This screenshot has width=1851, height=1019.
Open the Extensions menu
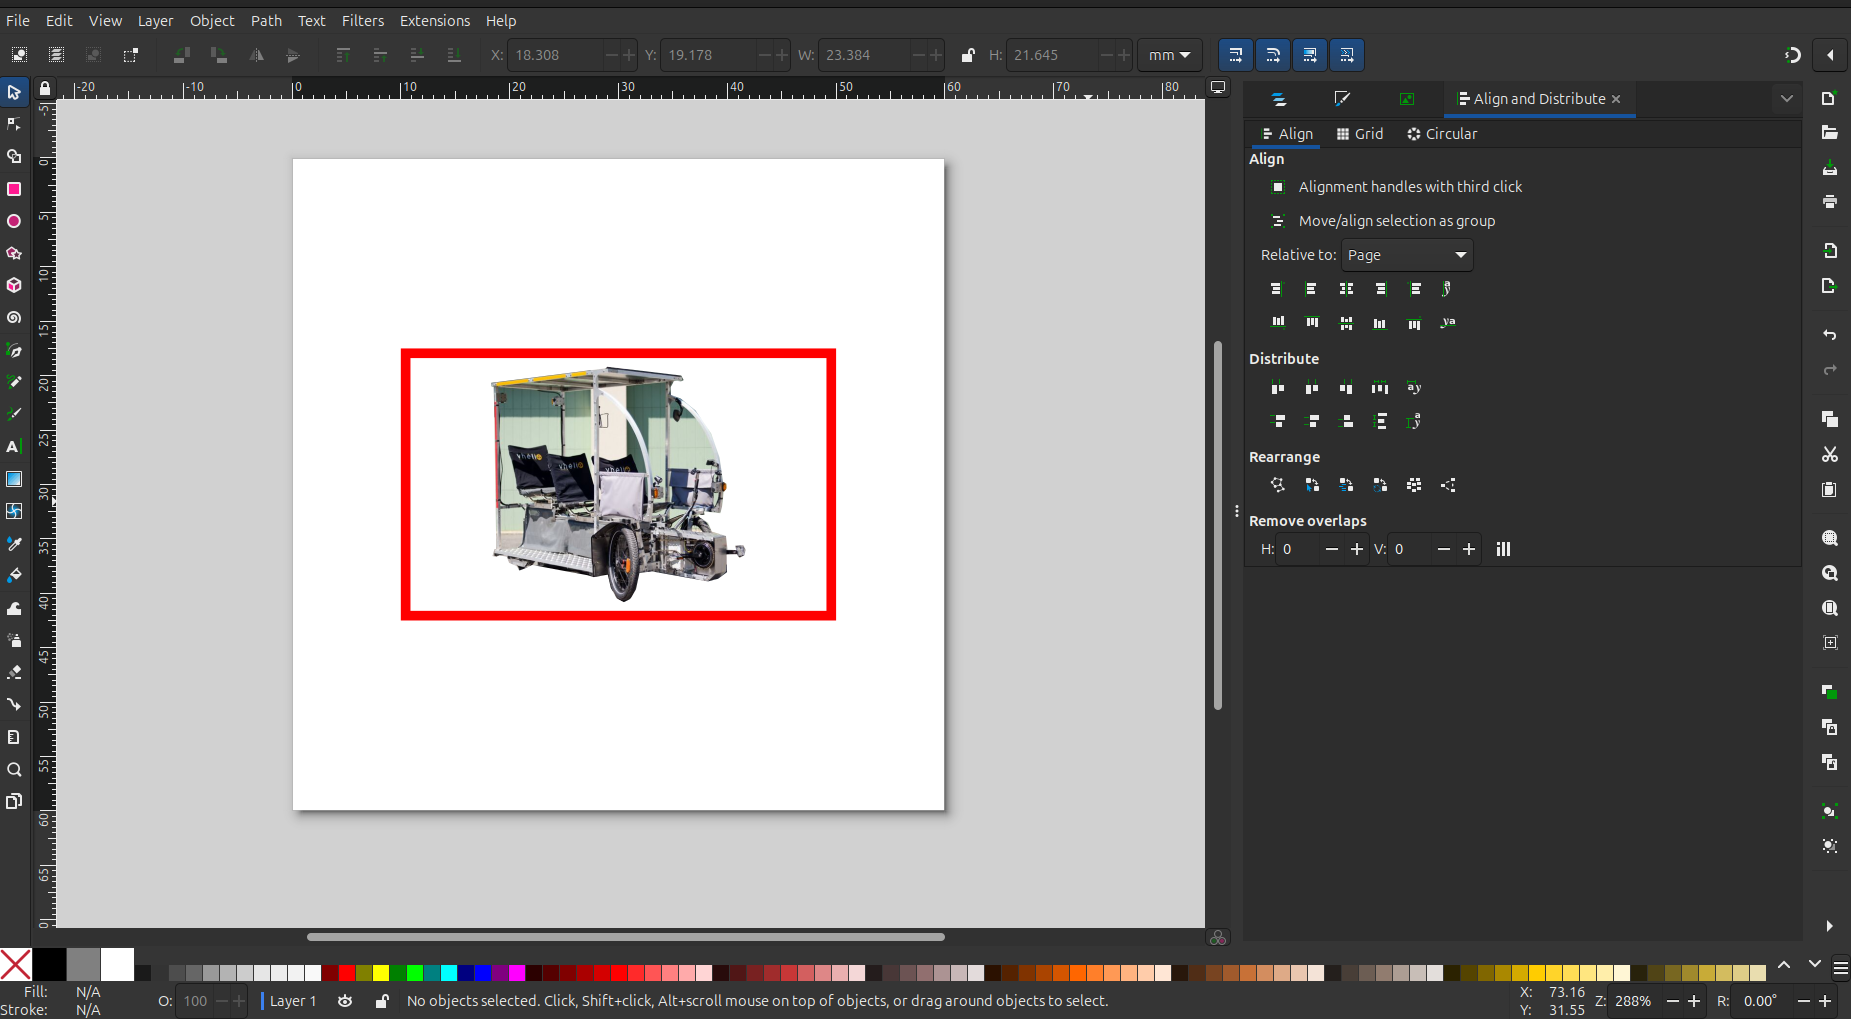434,20
